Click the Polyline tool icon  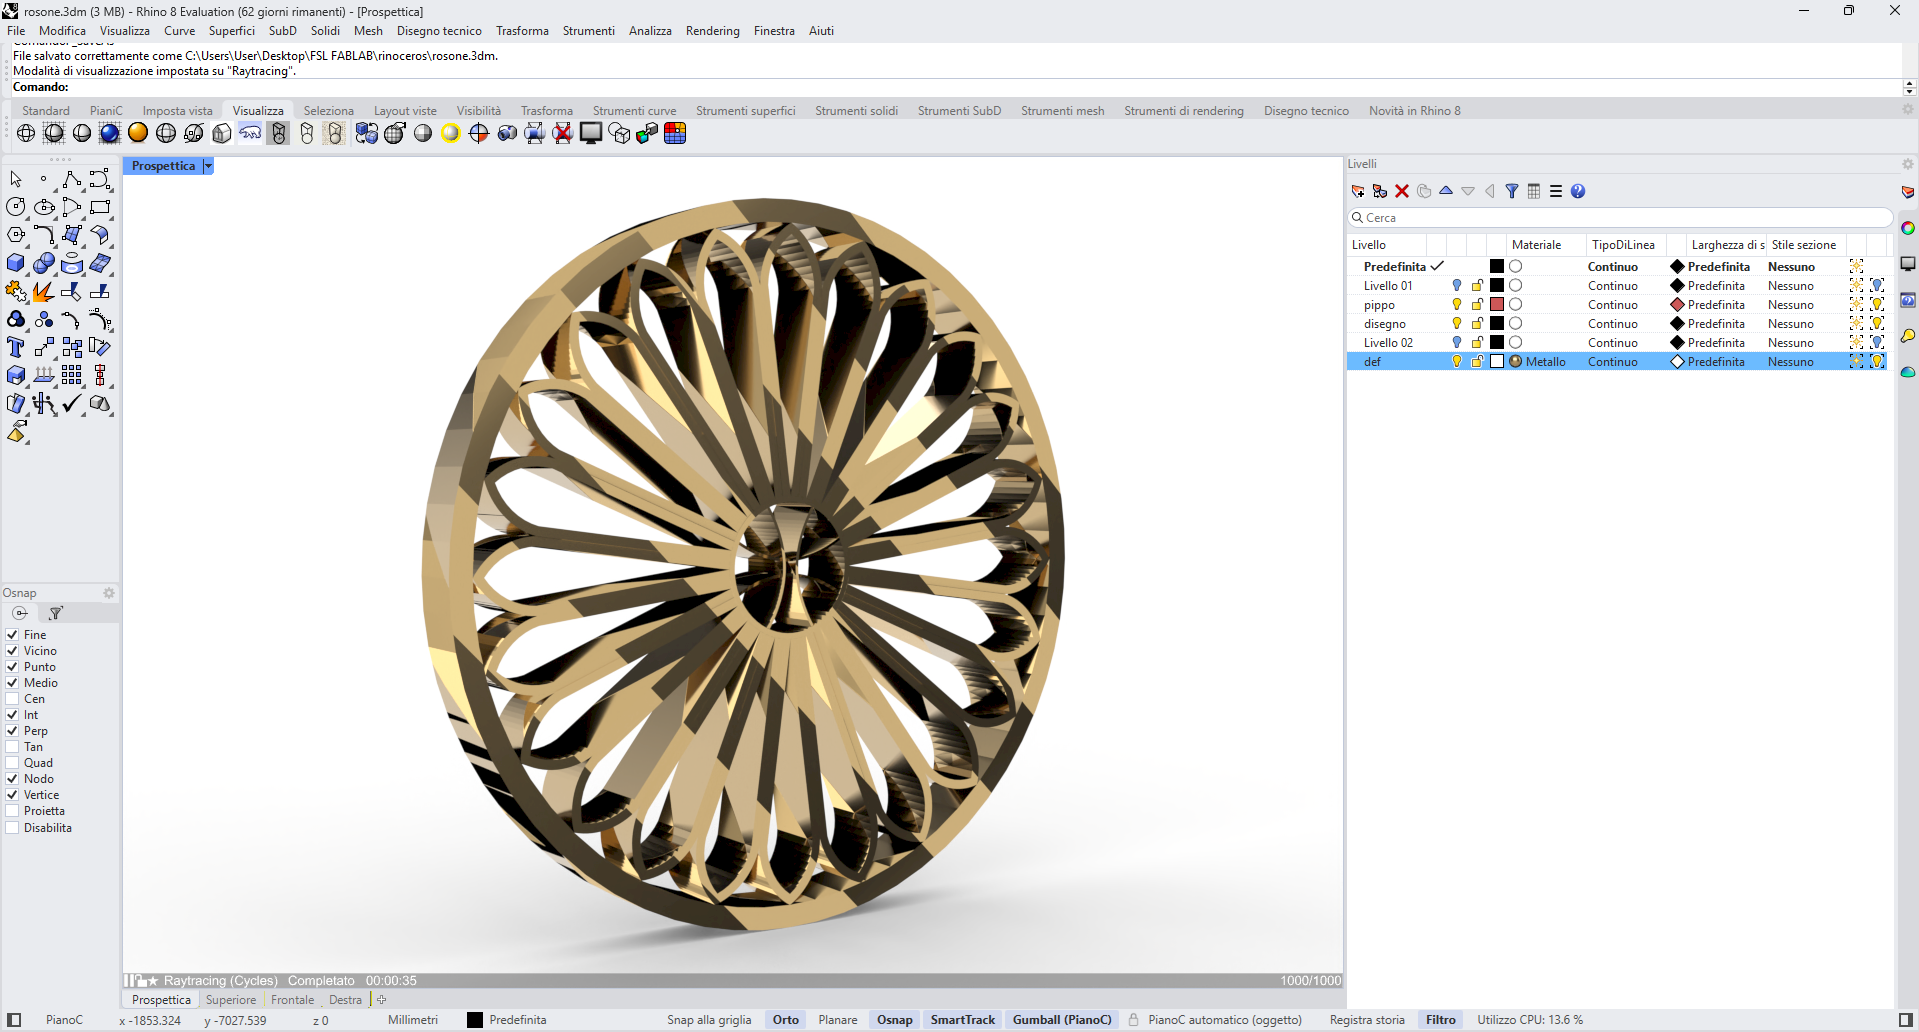[71, 179]
